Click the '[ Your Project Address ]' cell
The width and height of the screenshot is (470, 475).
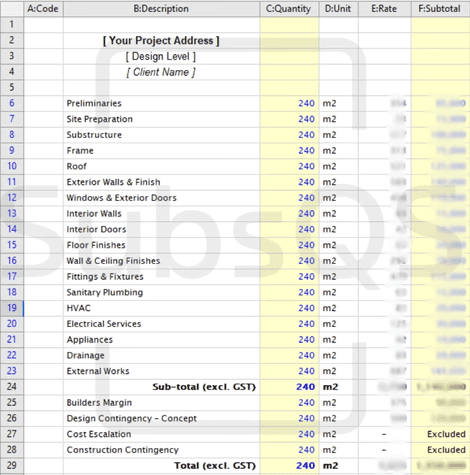pos(161,41)
